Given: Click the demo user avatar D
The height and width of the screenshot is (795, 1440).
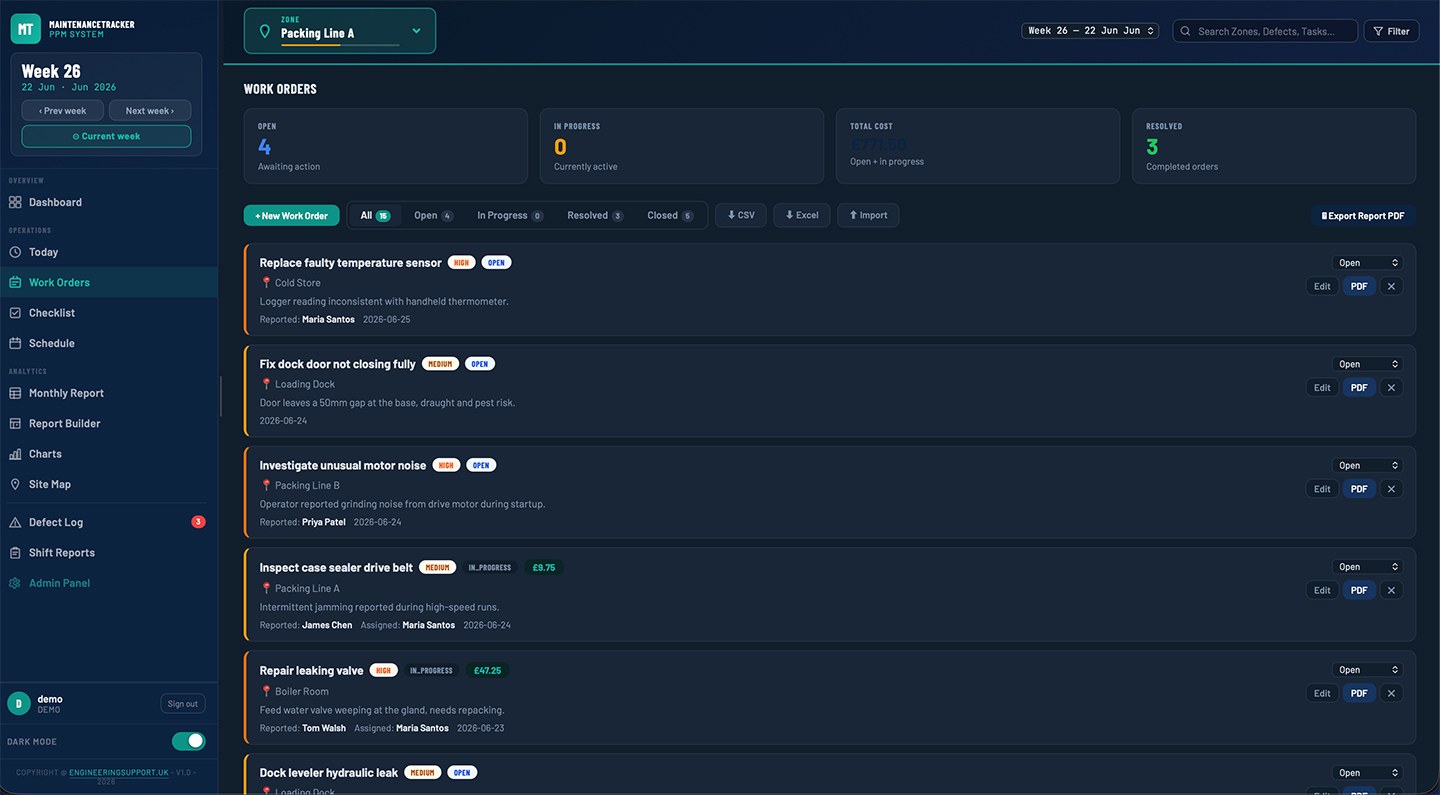Looking at the screenshot, I should tap(18, 703).
